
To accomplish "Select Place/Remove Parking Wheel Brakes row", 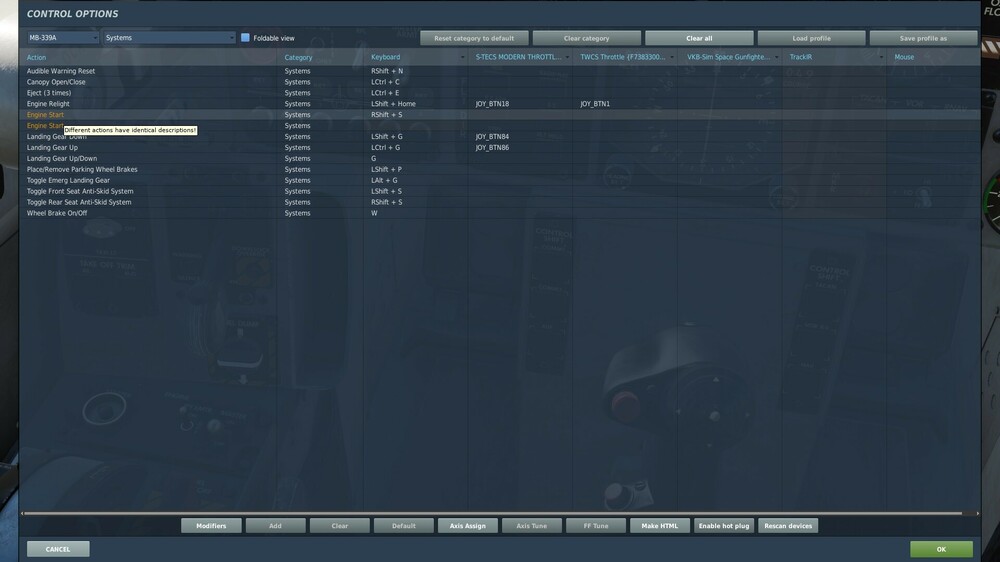I will coord(499,169).
